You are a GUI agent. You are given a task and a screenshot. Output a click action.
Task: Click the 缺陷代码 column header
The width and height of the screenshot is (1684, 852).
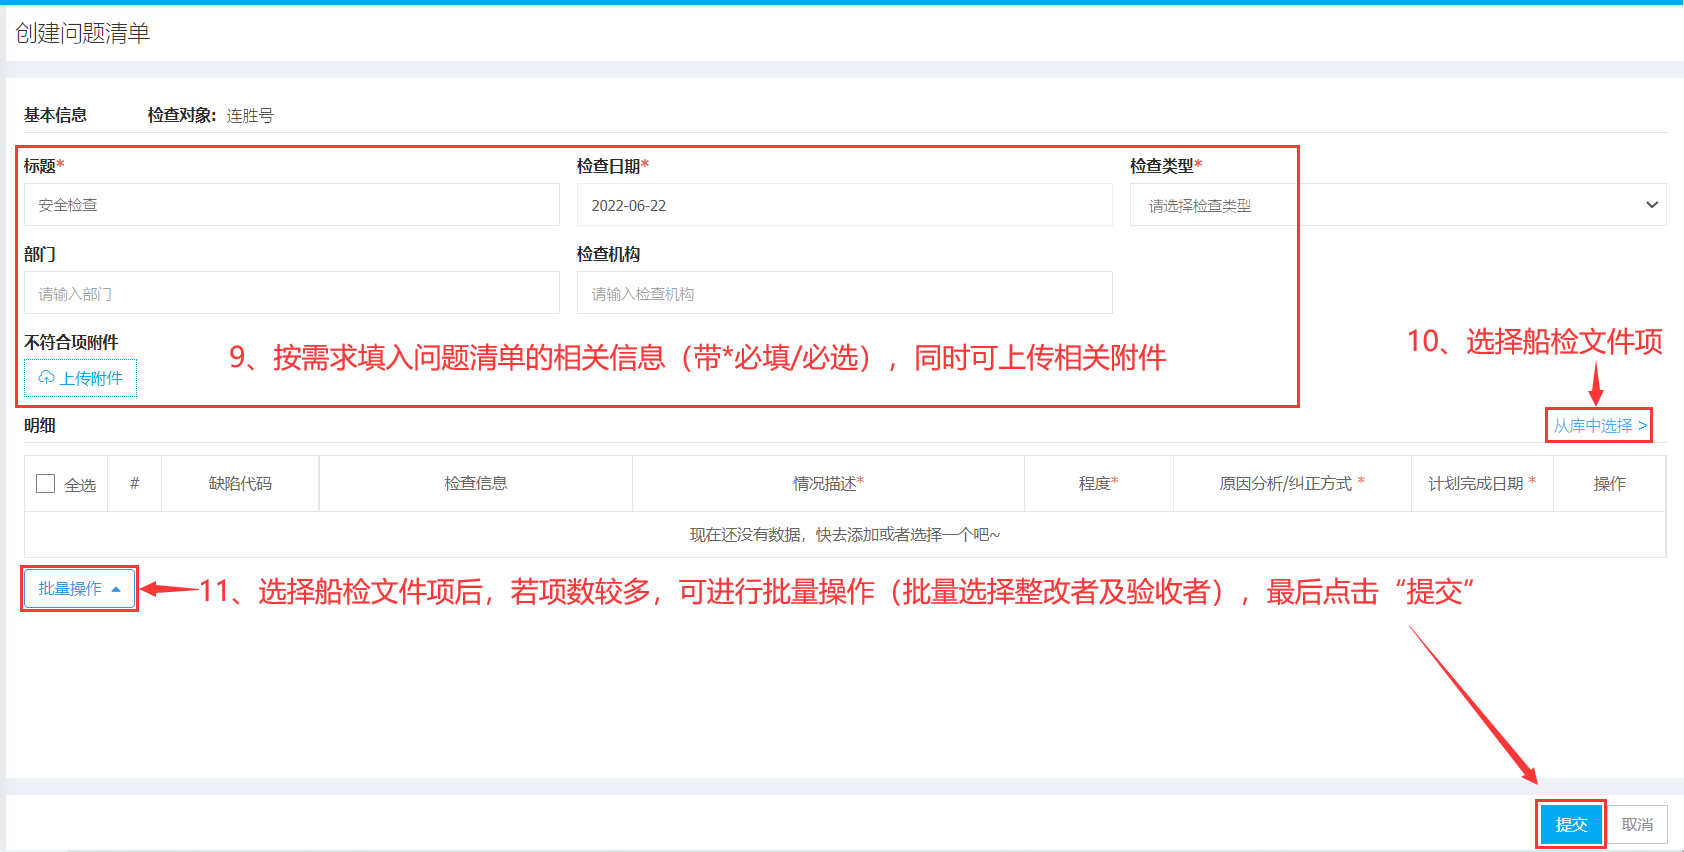(x=240, y=484)
